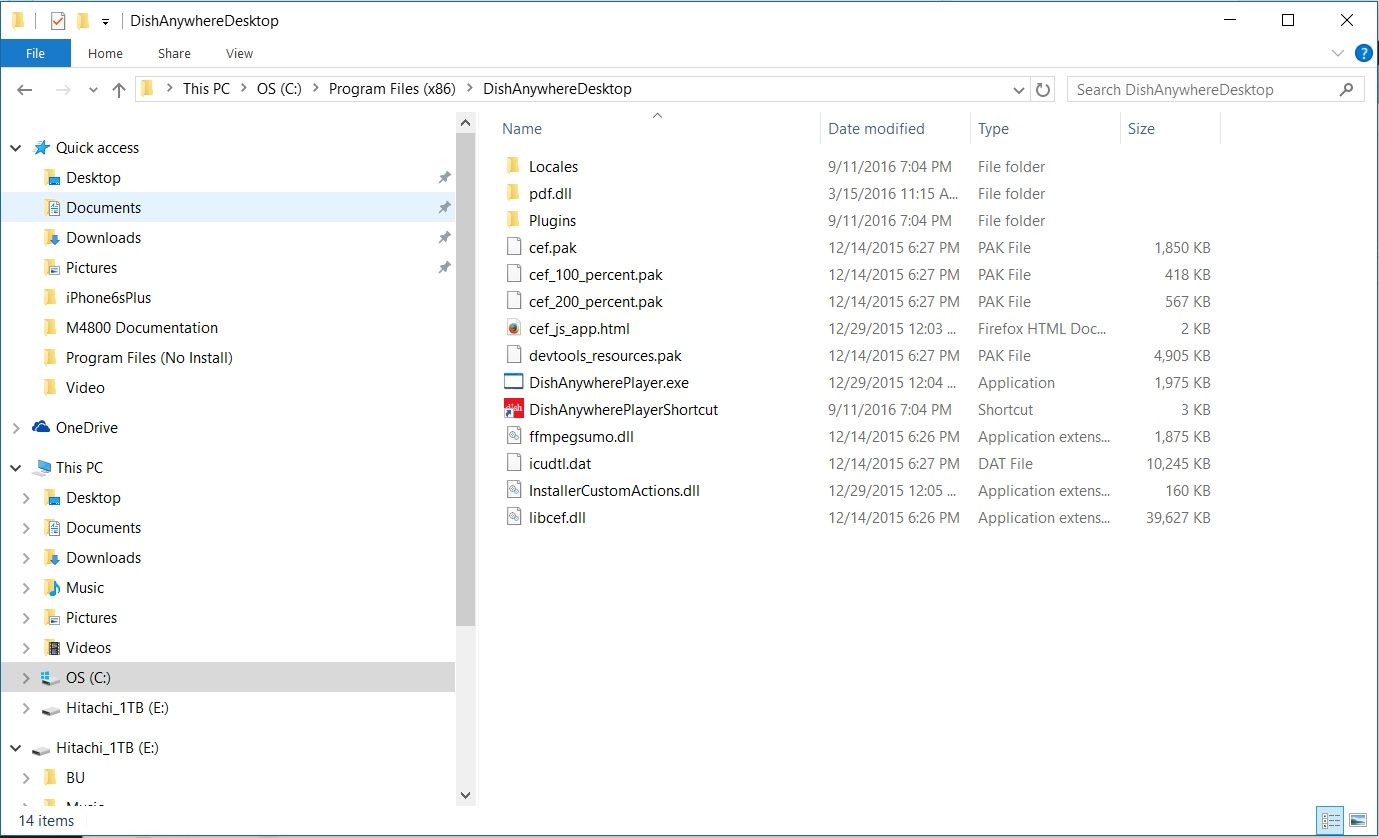Select the DishAnywherePlayerShortcut icon

pos(513,409)
